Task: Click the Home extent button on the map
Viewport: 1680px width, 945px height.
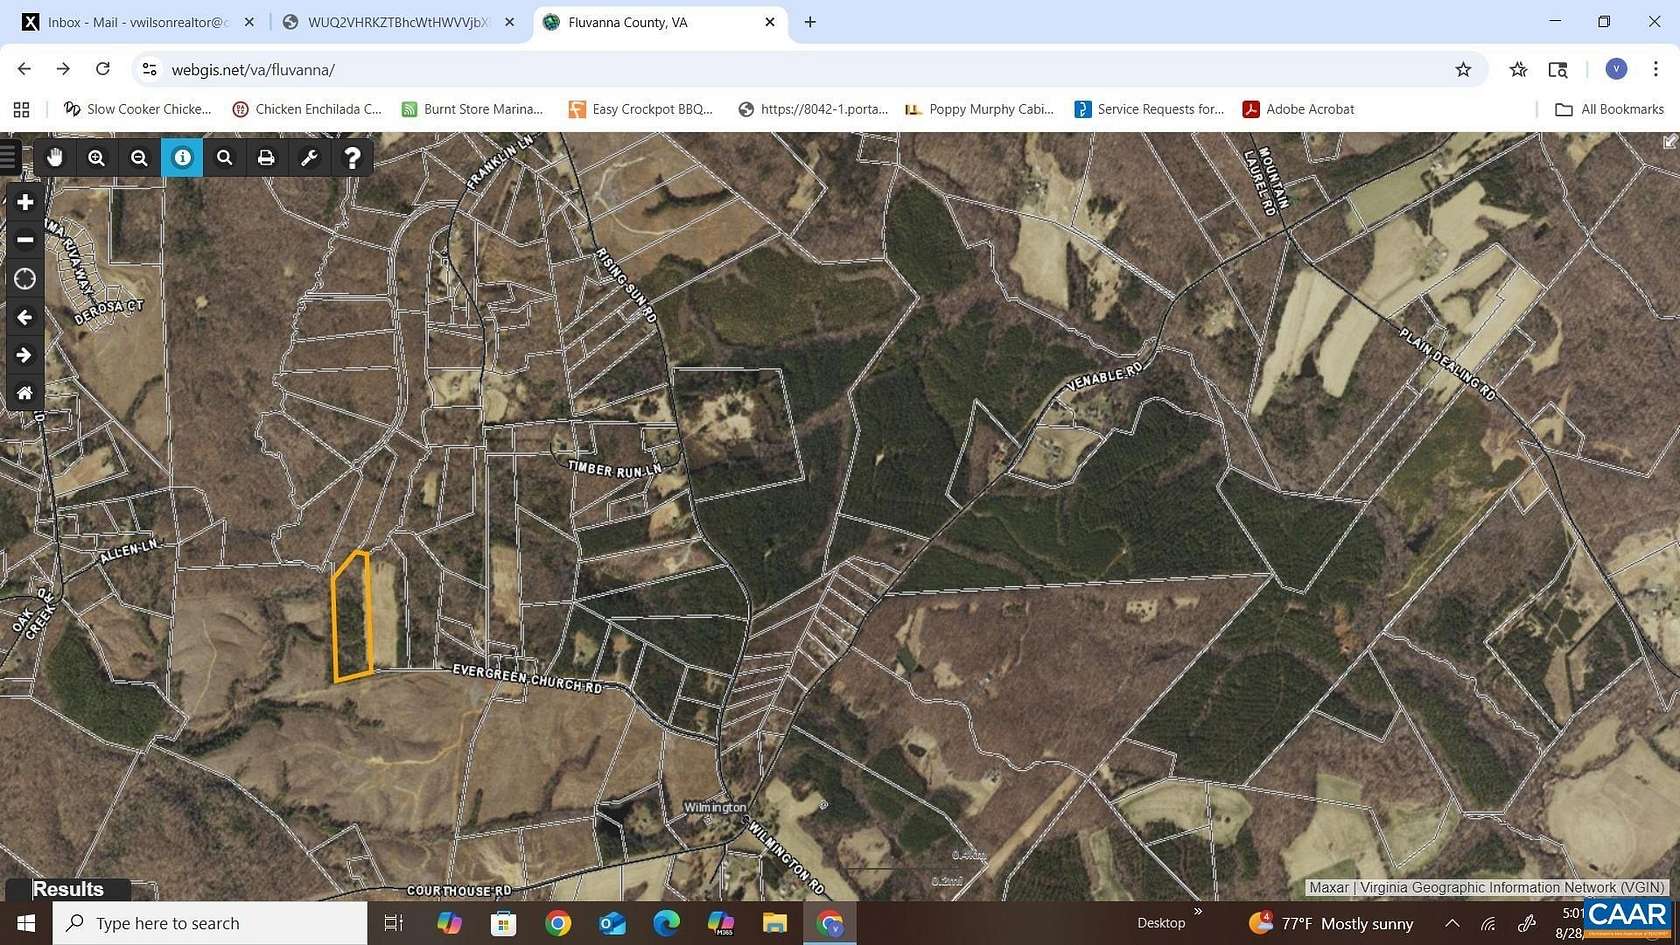Action: 24,392
